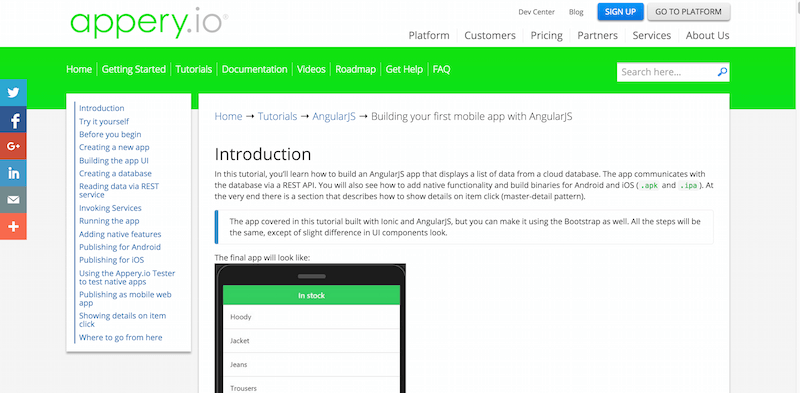Jump to Using the Appery.io Tester section
This screenshot has height=393, width=800.
point(127,278)
